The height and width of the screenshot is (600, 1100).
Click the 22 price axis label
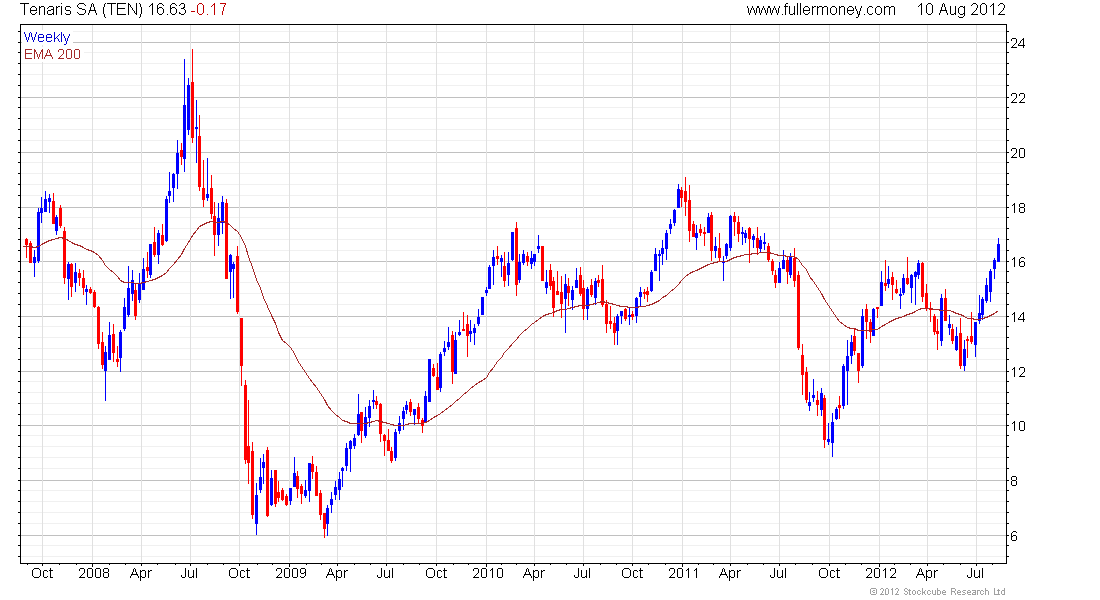pyautogui.click(x=1017, y=98)
